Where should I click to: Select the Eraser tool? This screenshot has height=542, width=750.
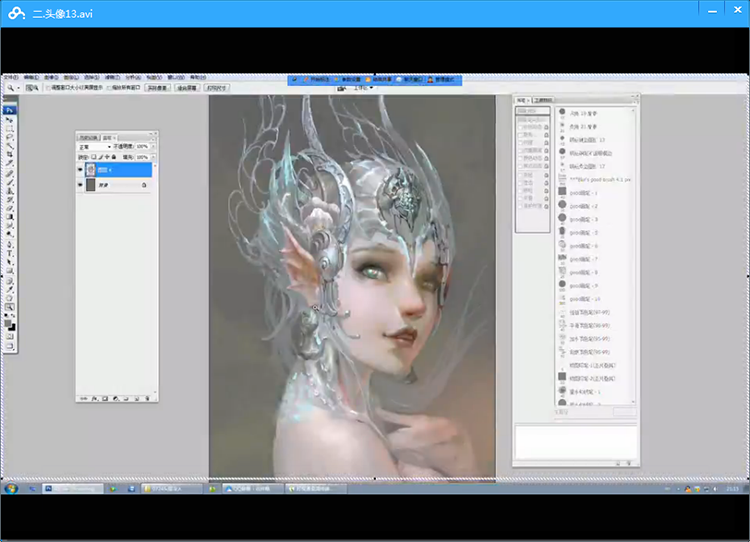point(10,209)
